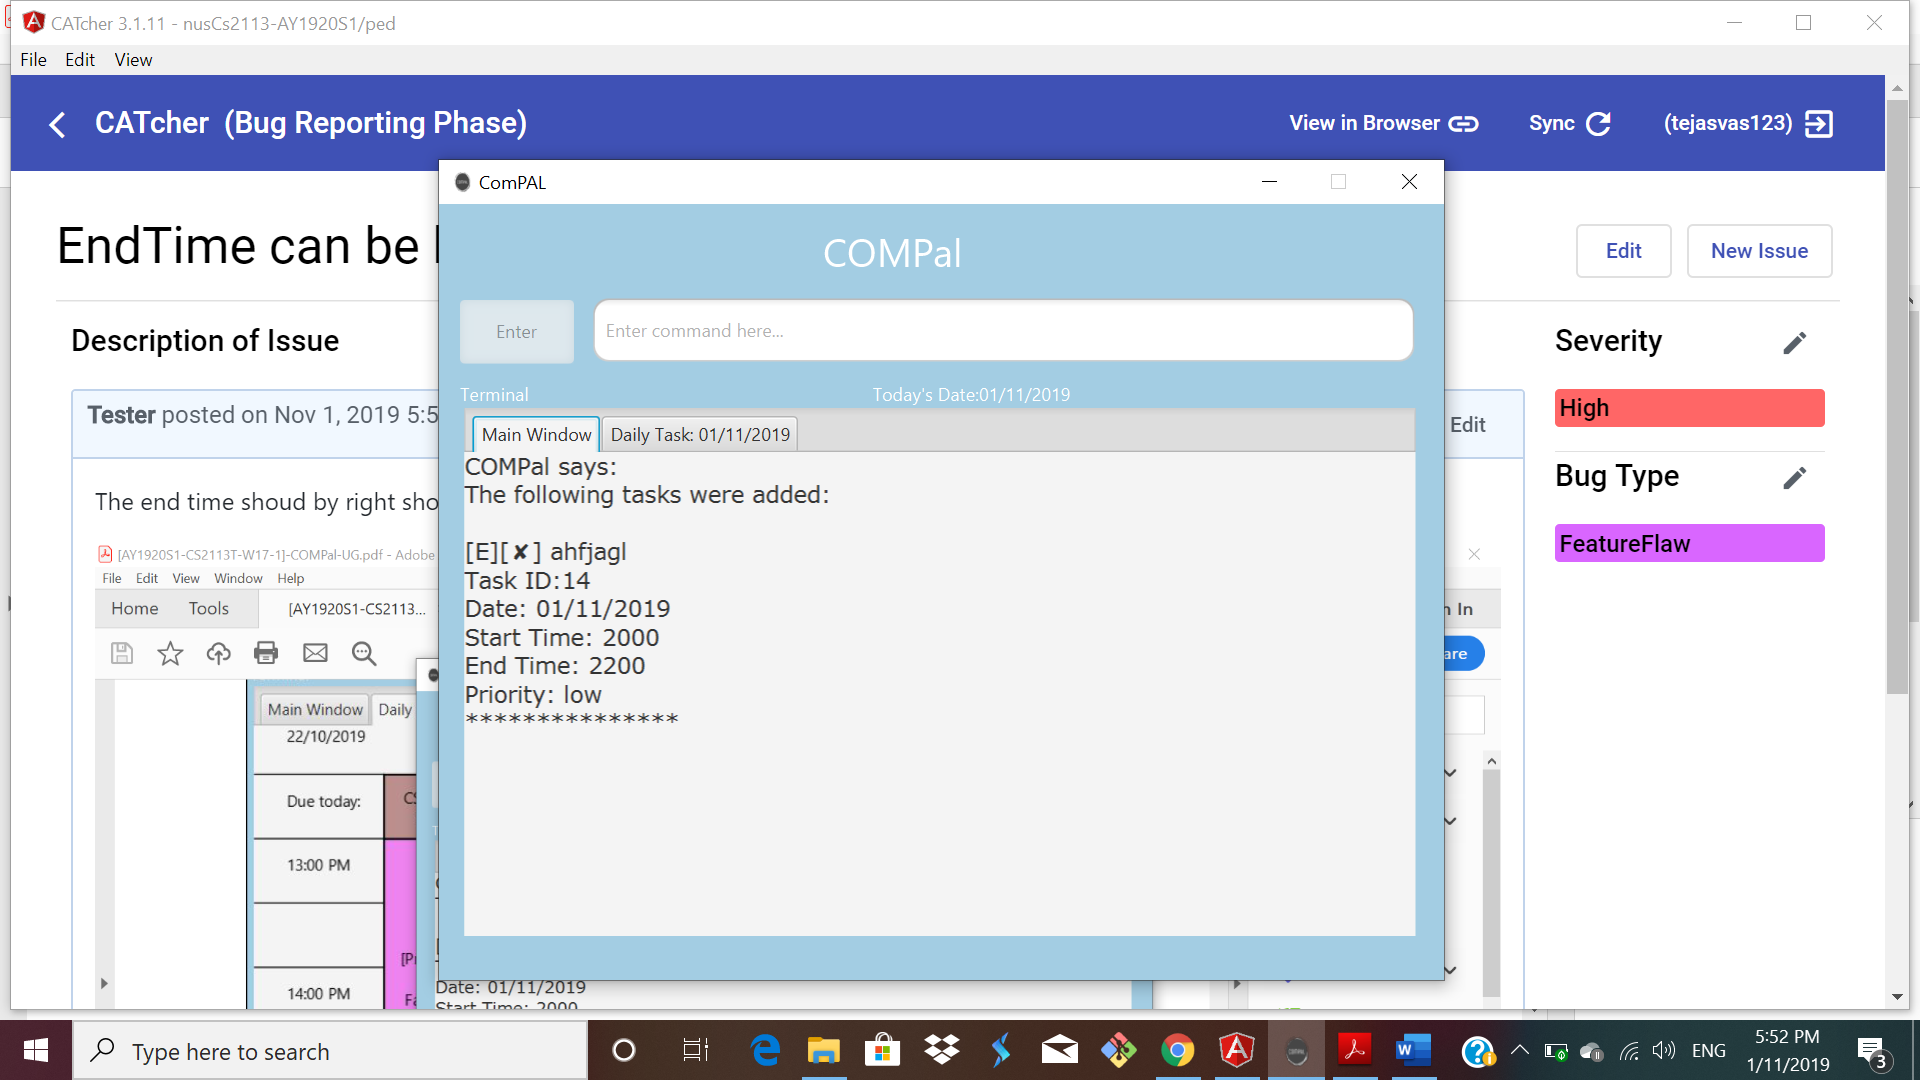Open Adobe Acrobat from the taskbar

(1354, 1051)
